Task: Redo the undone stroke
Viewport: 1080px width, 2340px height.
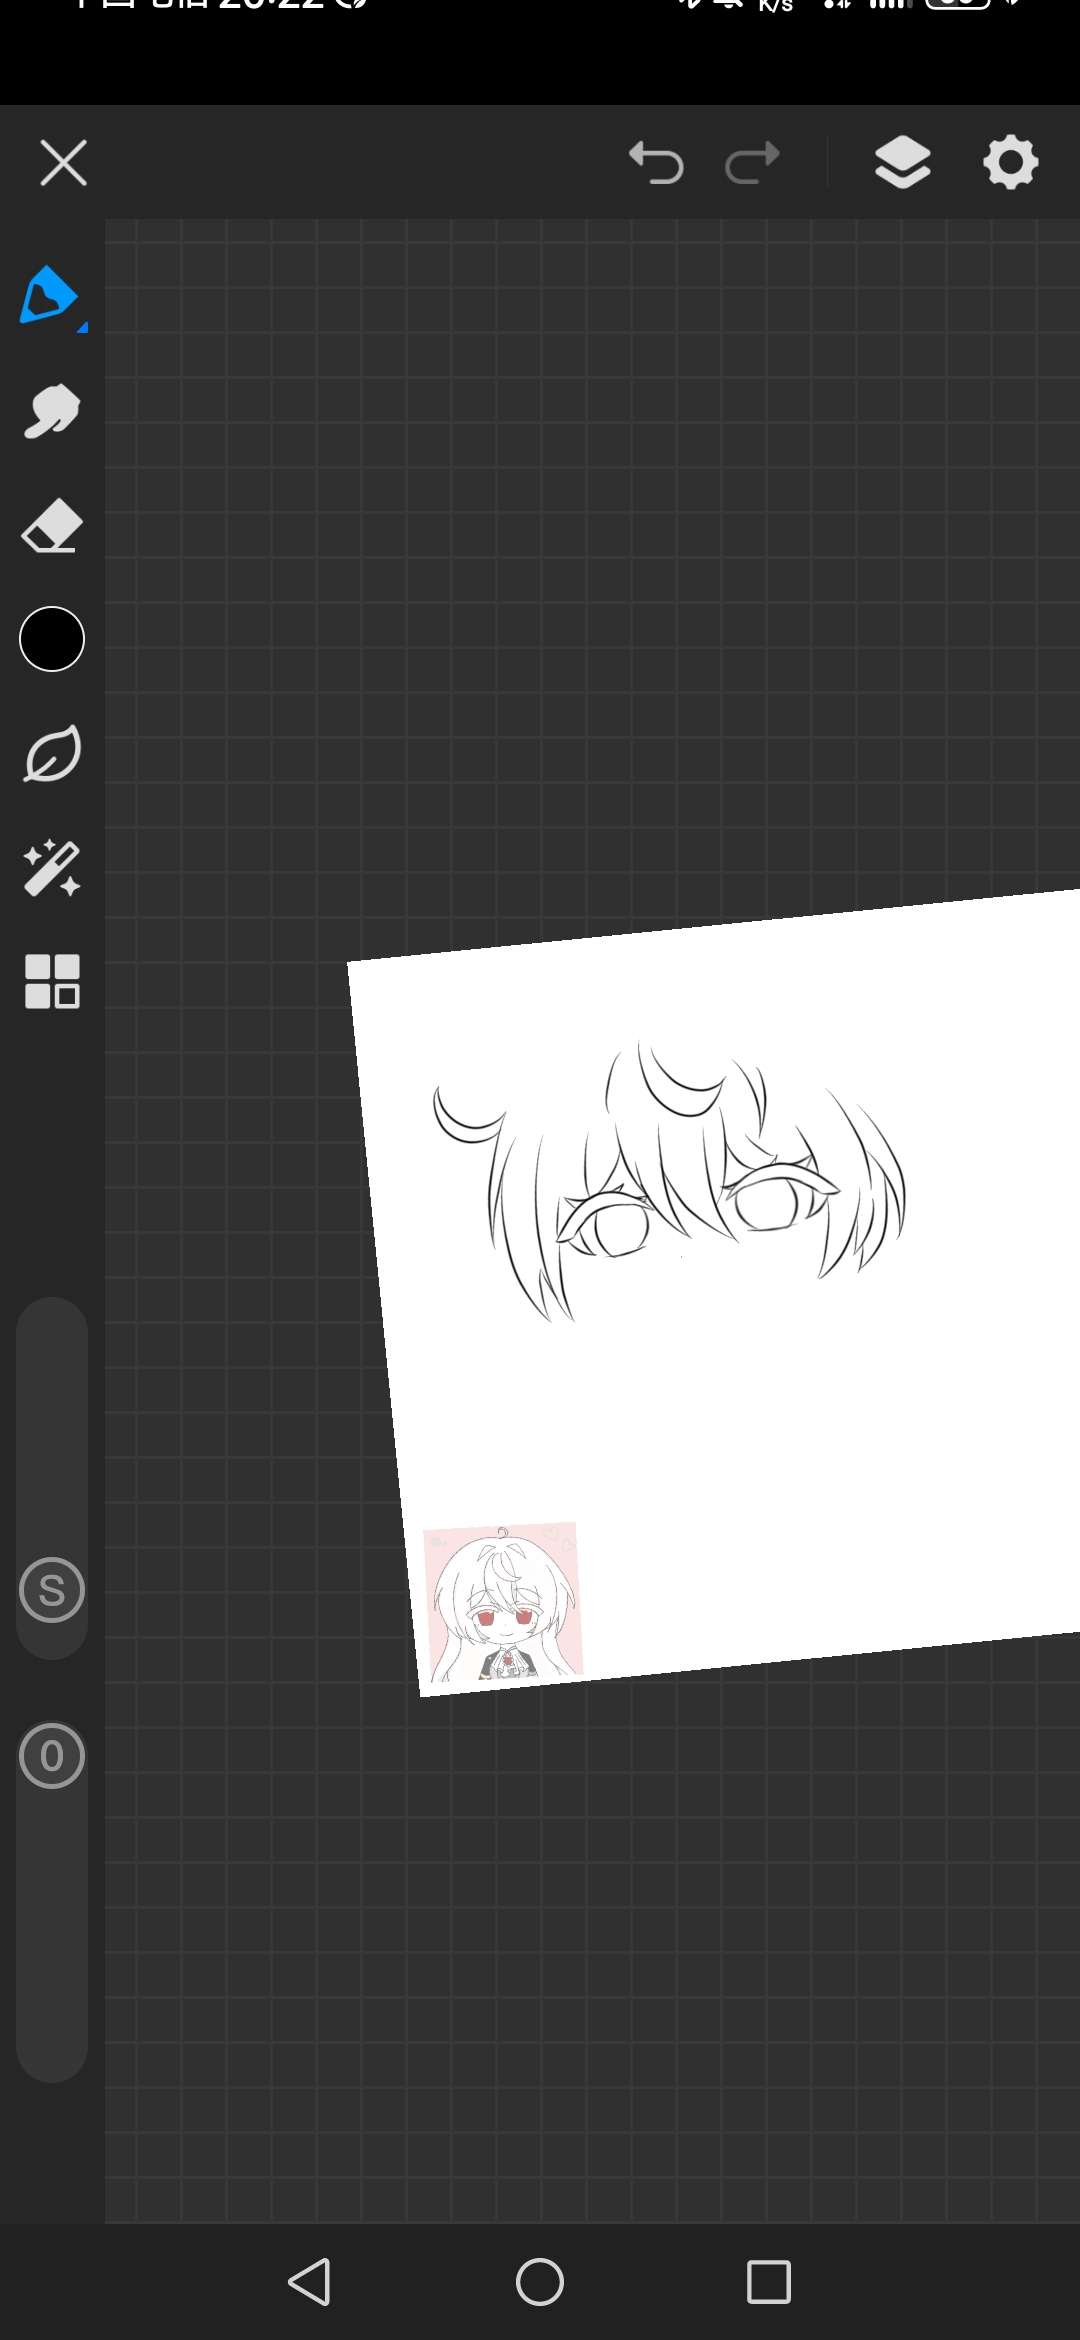Action: tap(752, 163)
